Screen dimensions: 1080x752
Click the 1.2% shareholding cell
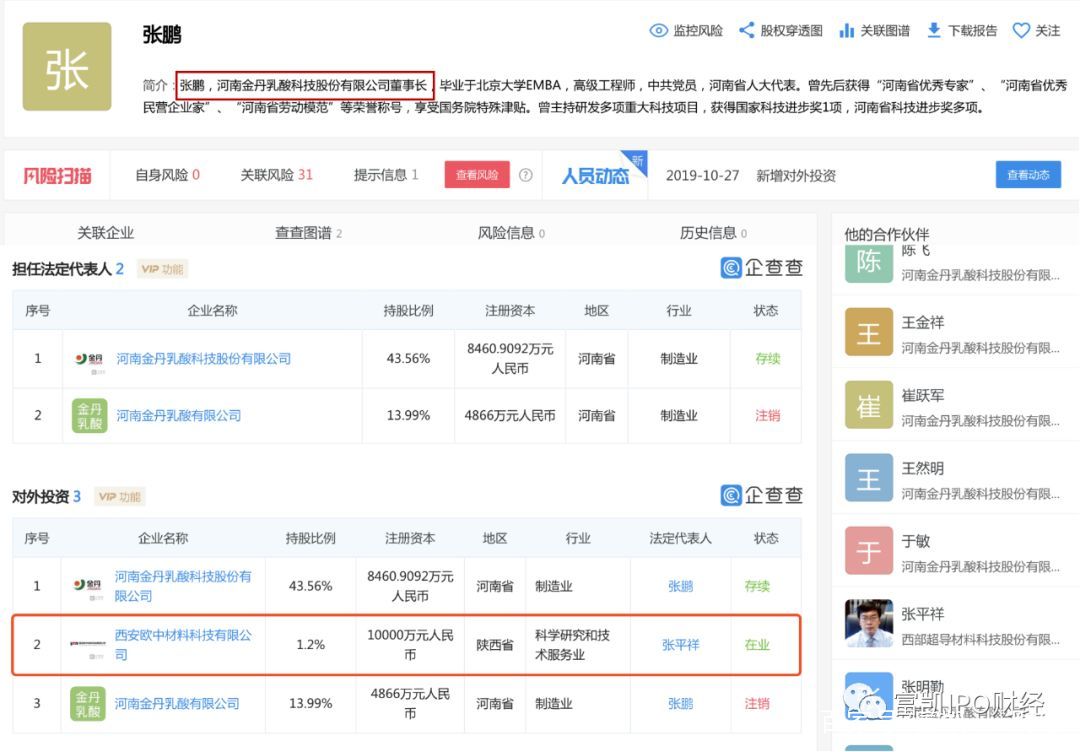(311, 645)
